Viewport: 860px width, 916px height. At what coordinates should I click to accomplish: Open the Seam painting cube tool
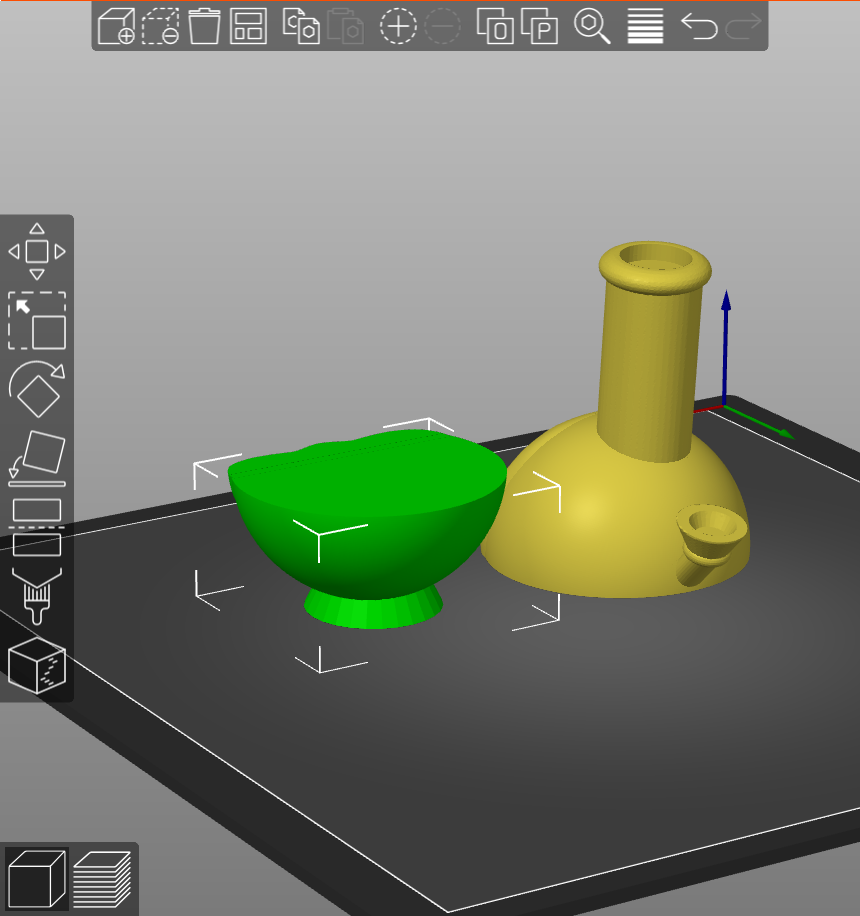(37, 665)
